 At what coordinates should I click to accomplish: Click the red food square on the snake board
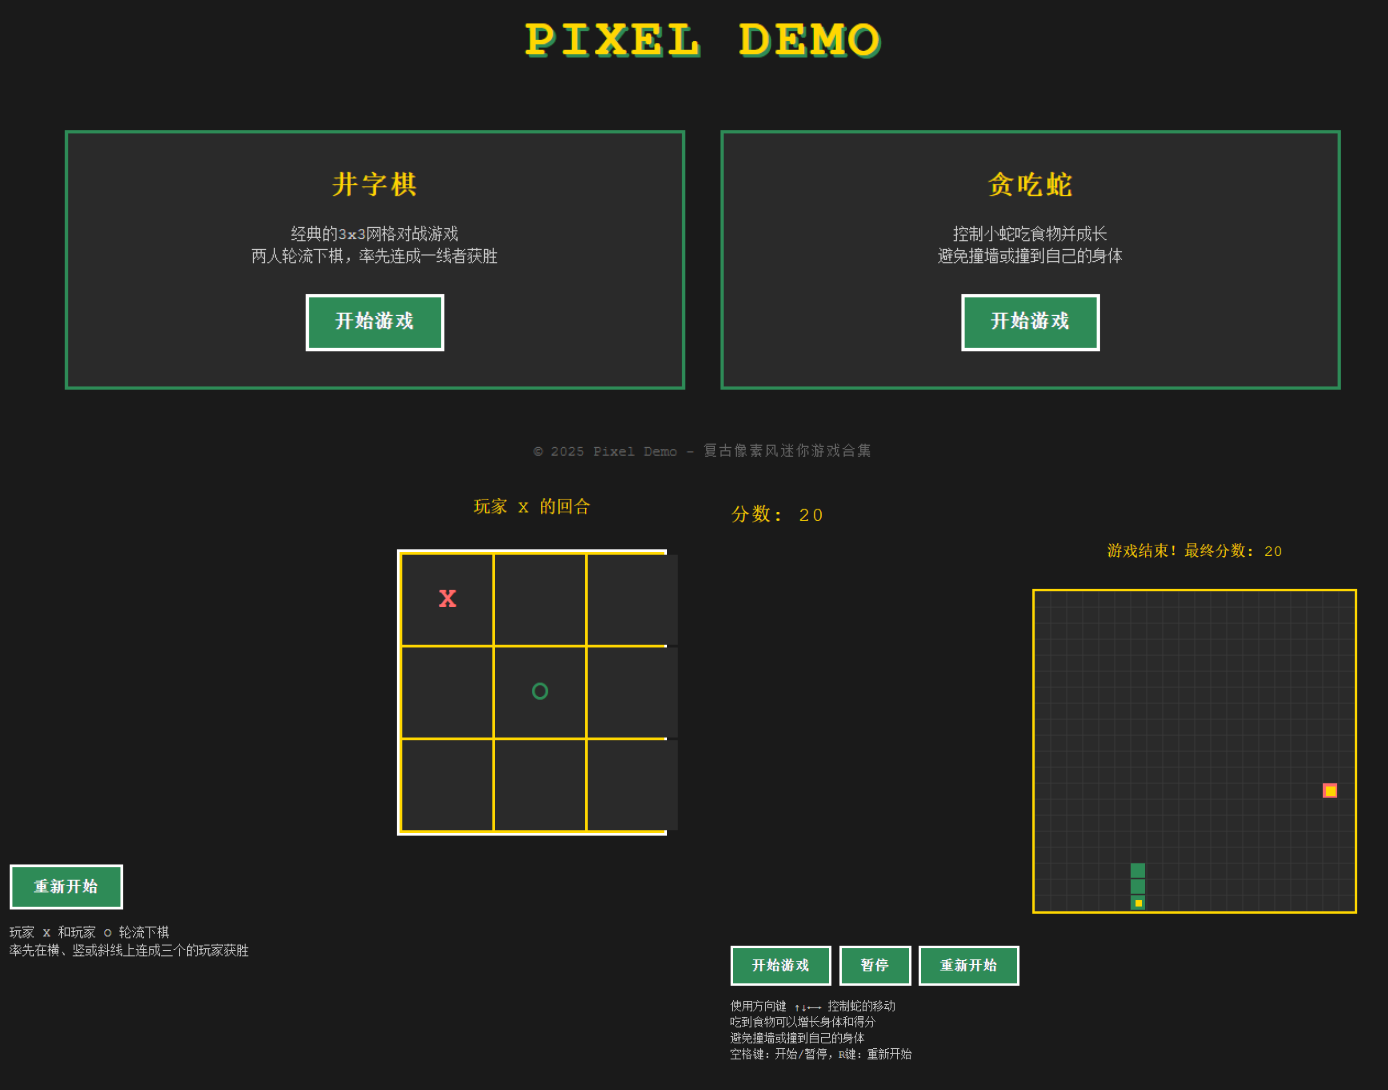coord(1330,790)
